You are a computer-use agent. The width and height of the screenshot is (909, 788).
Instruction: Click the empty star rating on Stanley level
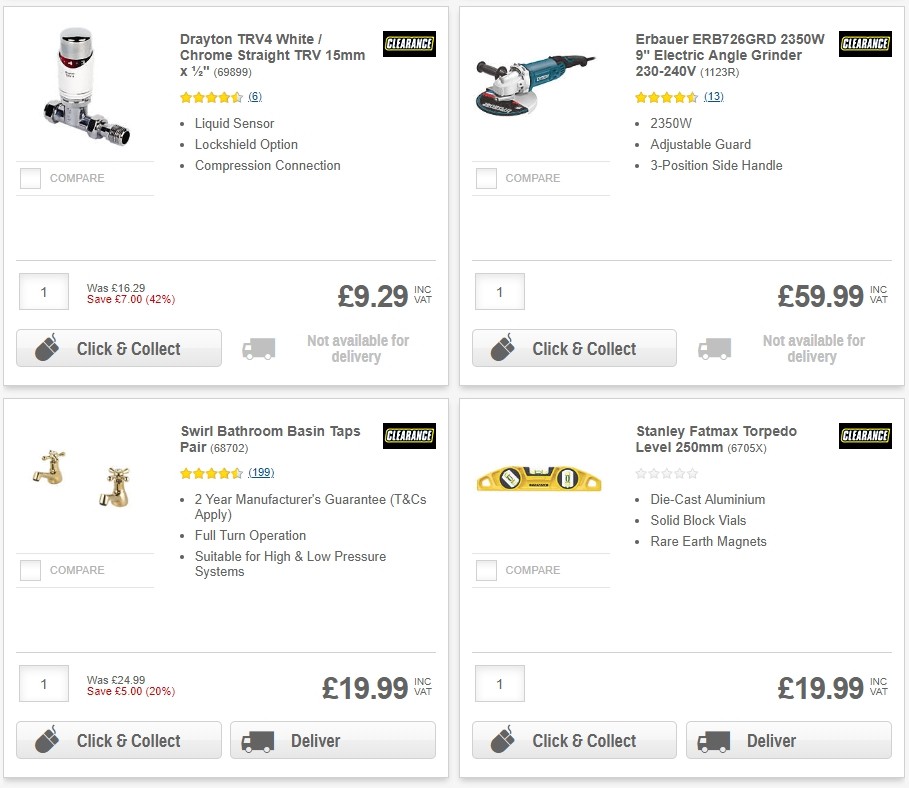[667, 473]
